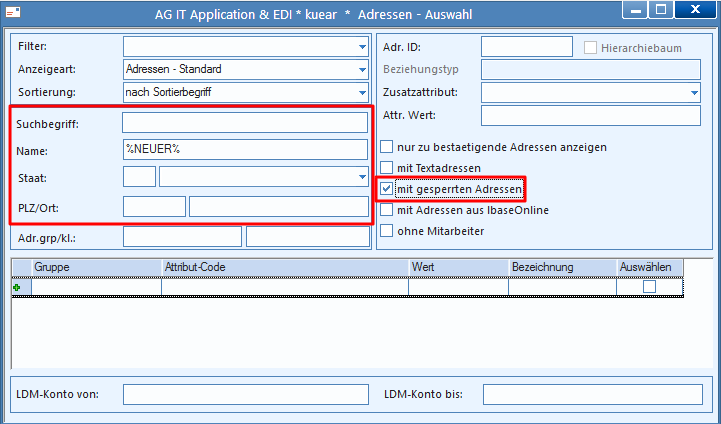The image size is (721, 424).
Task: Tick the Auswählen checkbox in grid row
Action: tap(649, 287)
